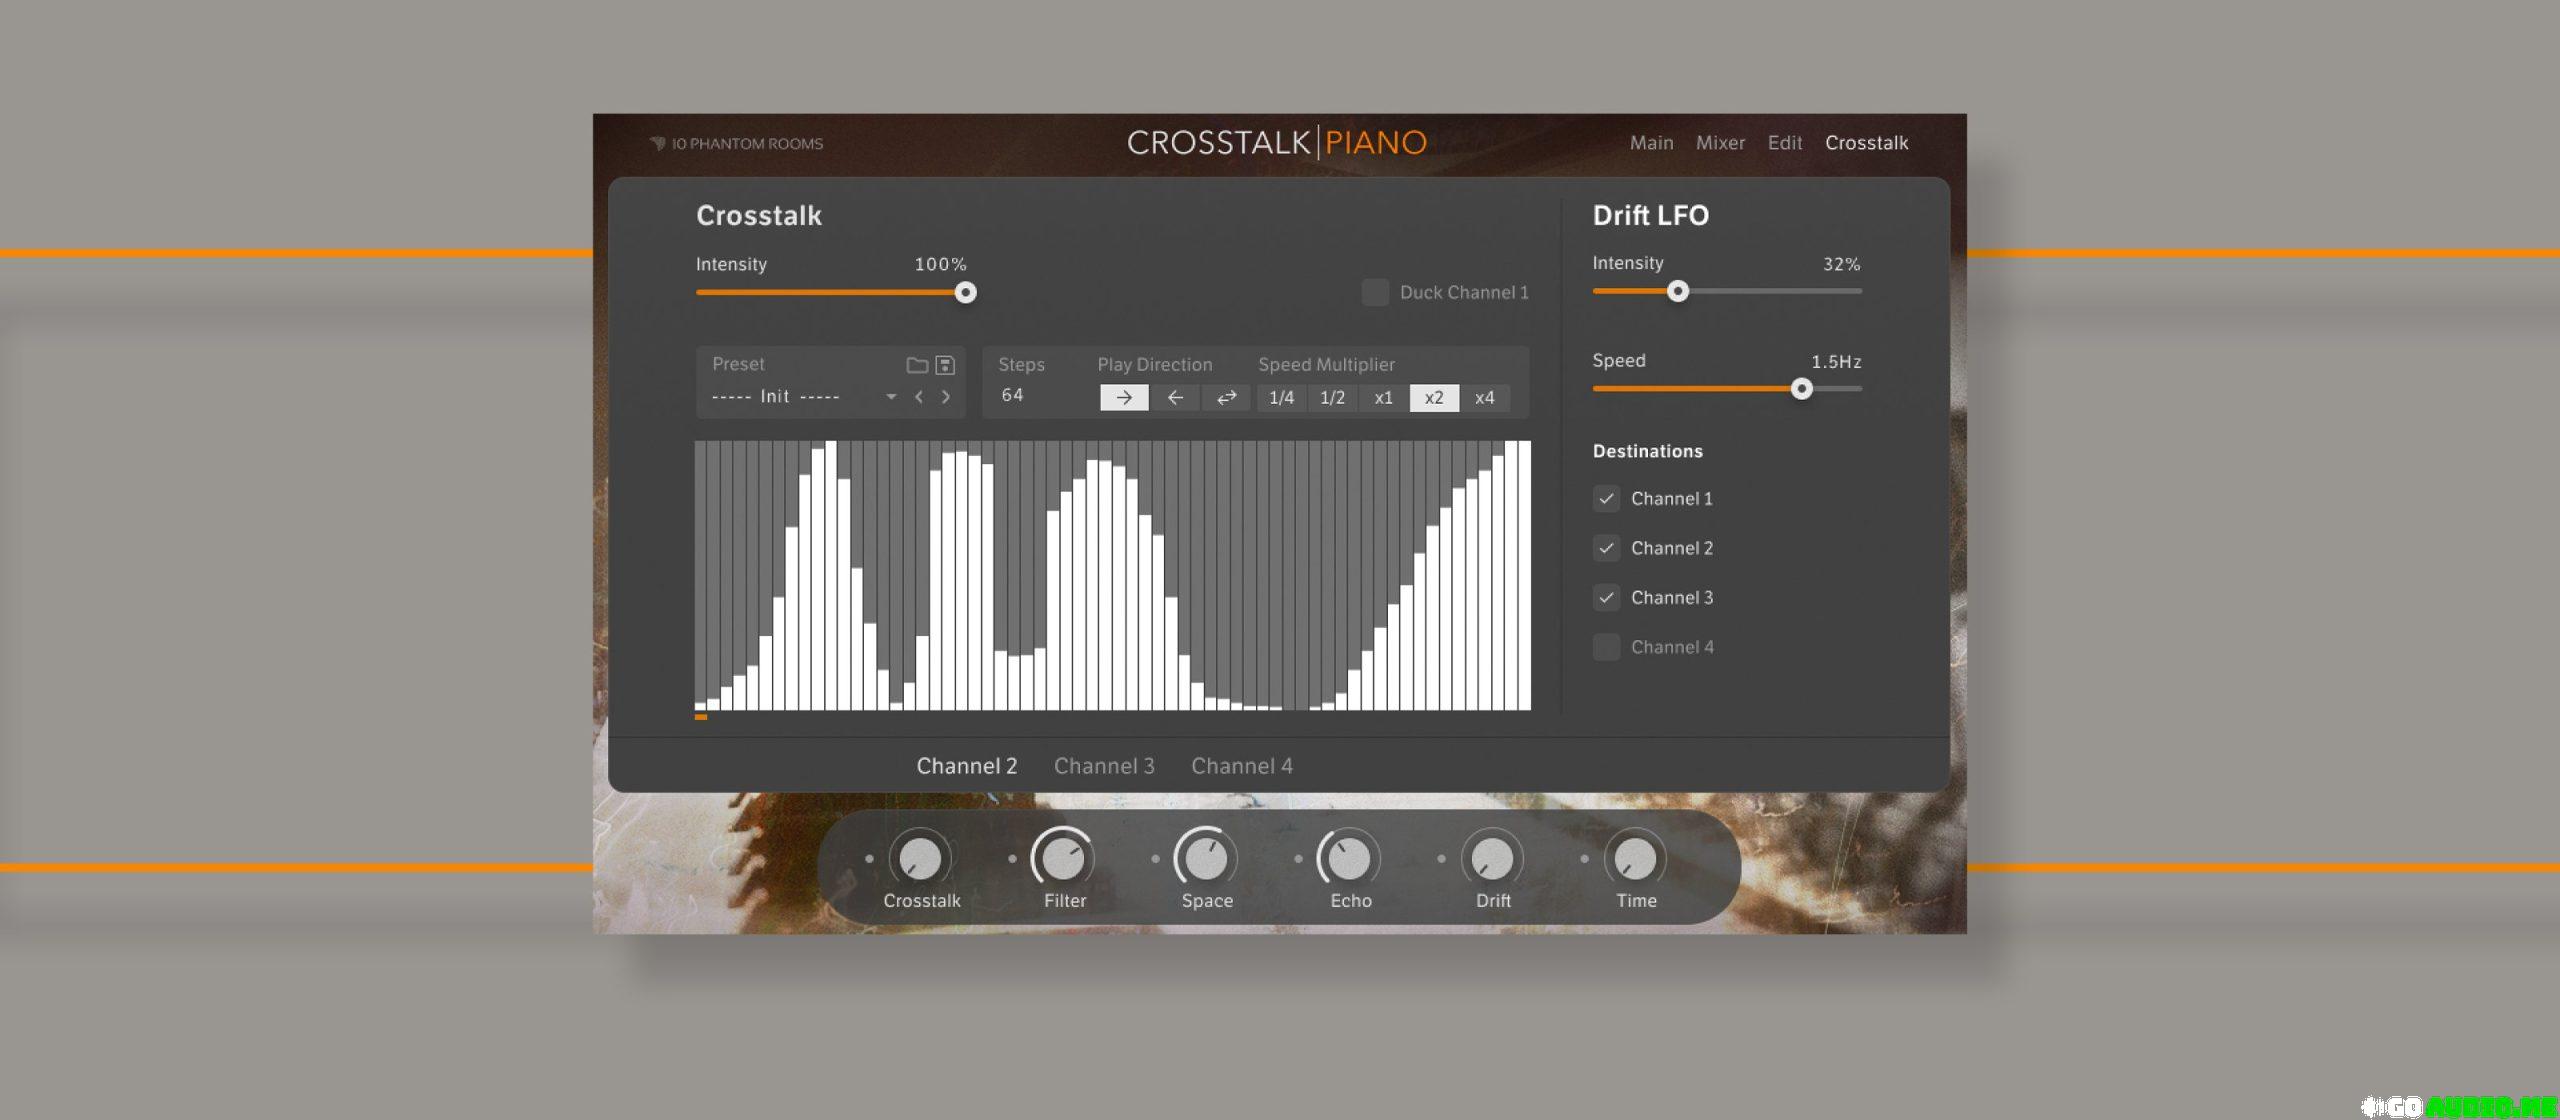Select the Channel 3 sequencer tab
Image resolution: width=2560 pixels, height=1120 pixels.
pos(1104,766)
